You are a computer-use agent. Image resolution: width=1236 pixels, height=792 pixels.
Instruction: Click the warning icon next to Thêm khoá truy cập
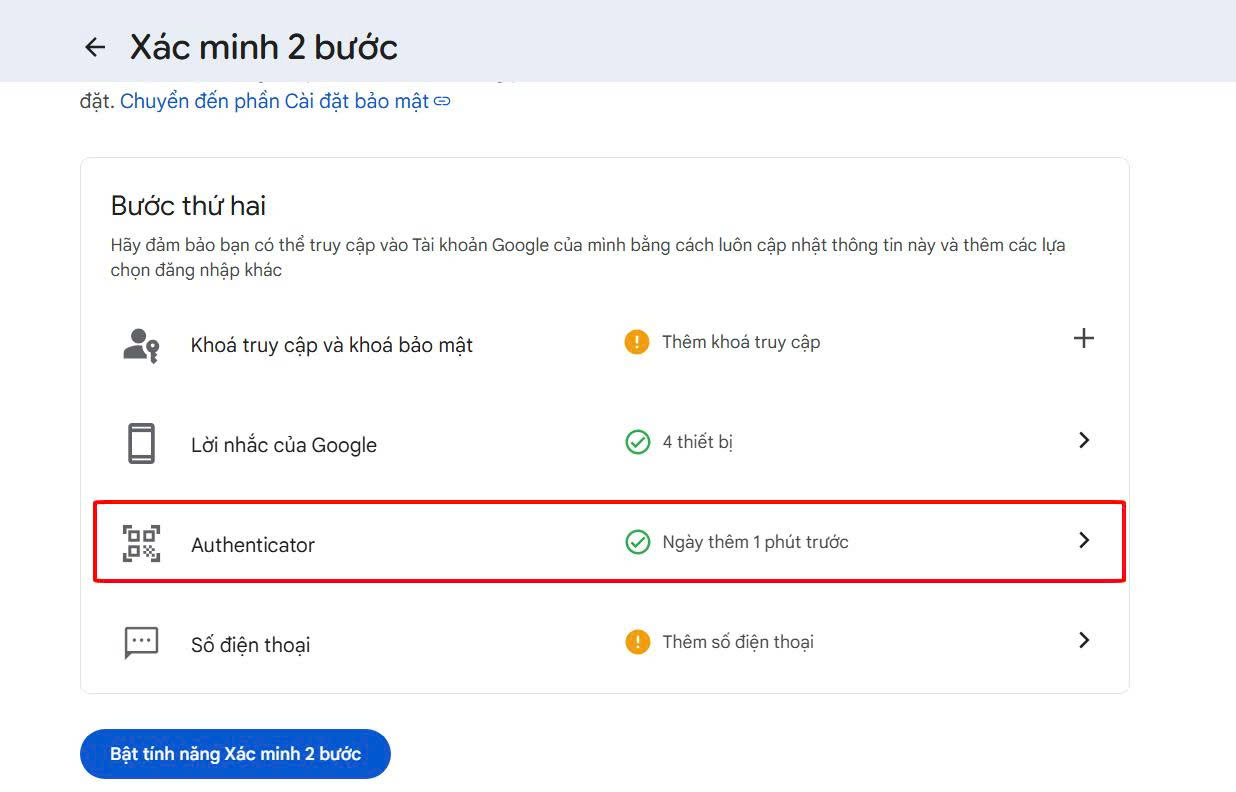click(637, 341)
